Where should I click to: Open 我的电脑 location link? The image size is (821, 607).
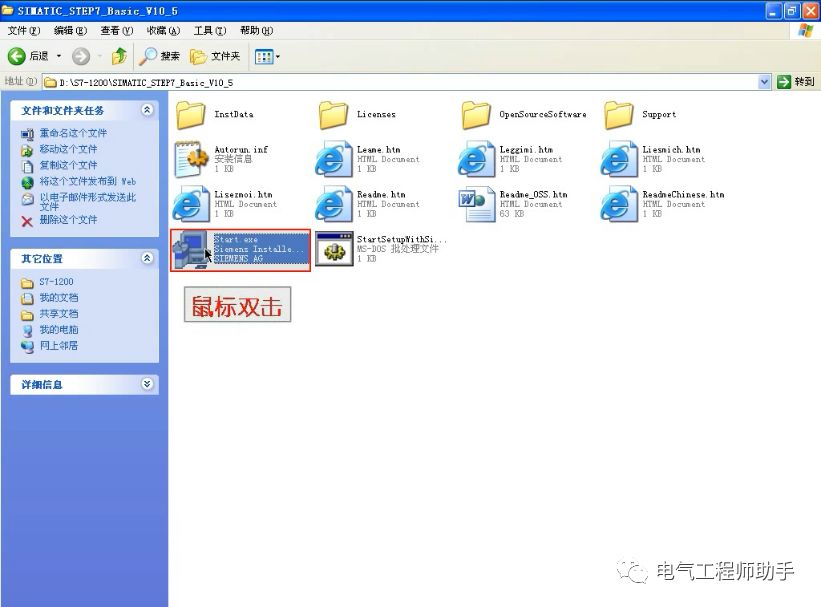click(59, 330)
